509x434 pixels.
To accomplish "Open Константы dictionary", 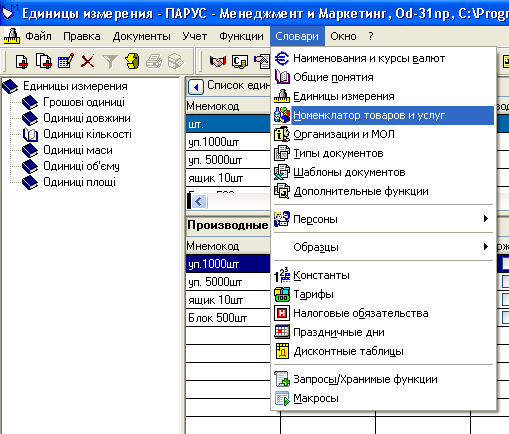I will pos(383,275).
